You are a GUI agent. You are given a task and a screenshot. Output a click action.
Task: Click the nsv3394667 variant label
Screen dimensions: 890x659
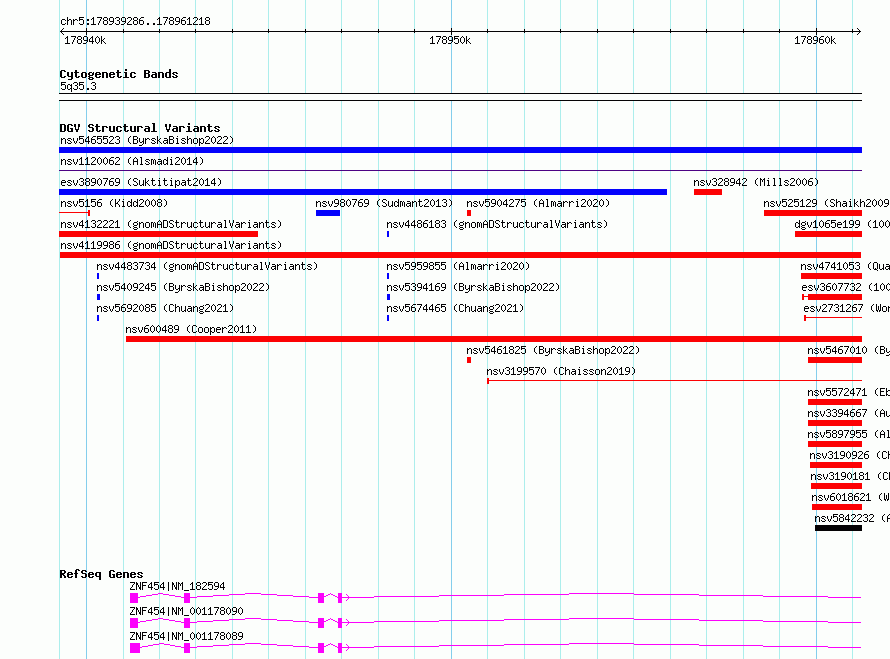[x=849, y=413]
